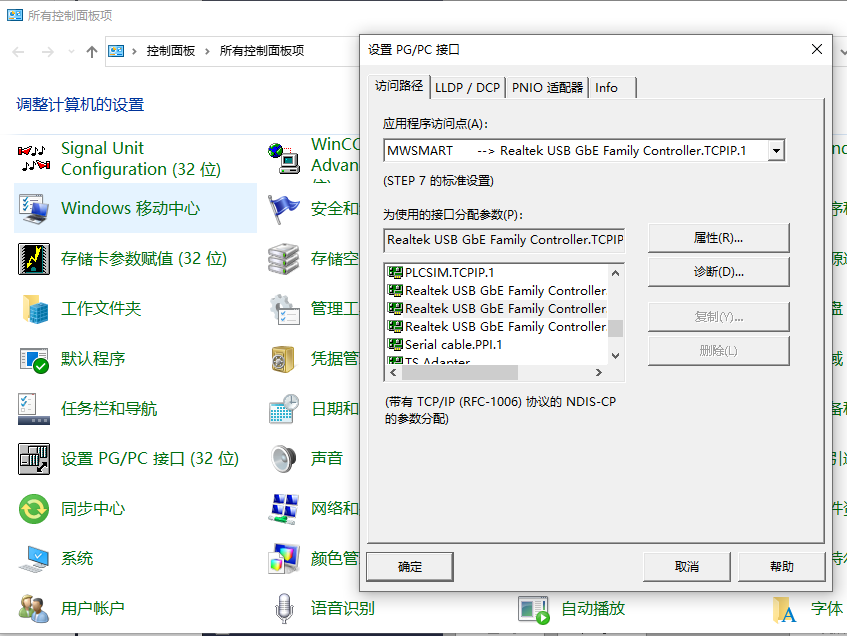Open 存储空间 drives icon

[x=284, y=259]
